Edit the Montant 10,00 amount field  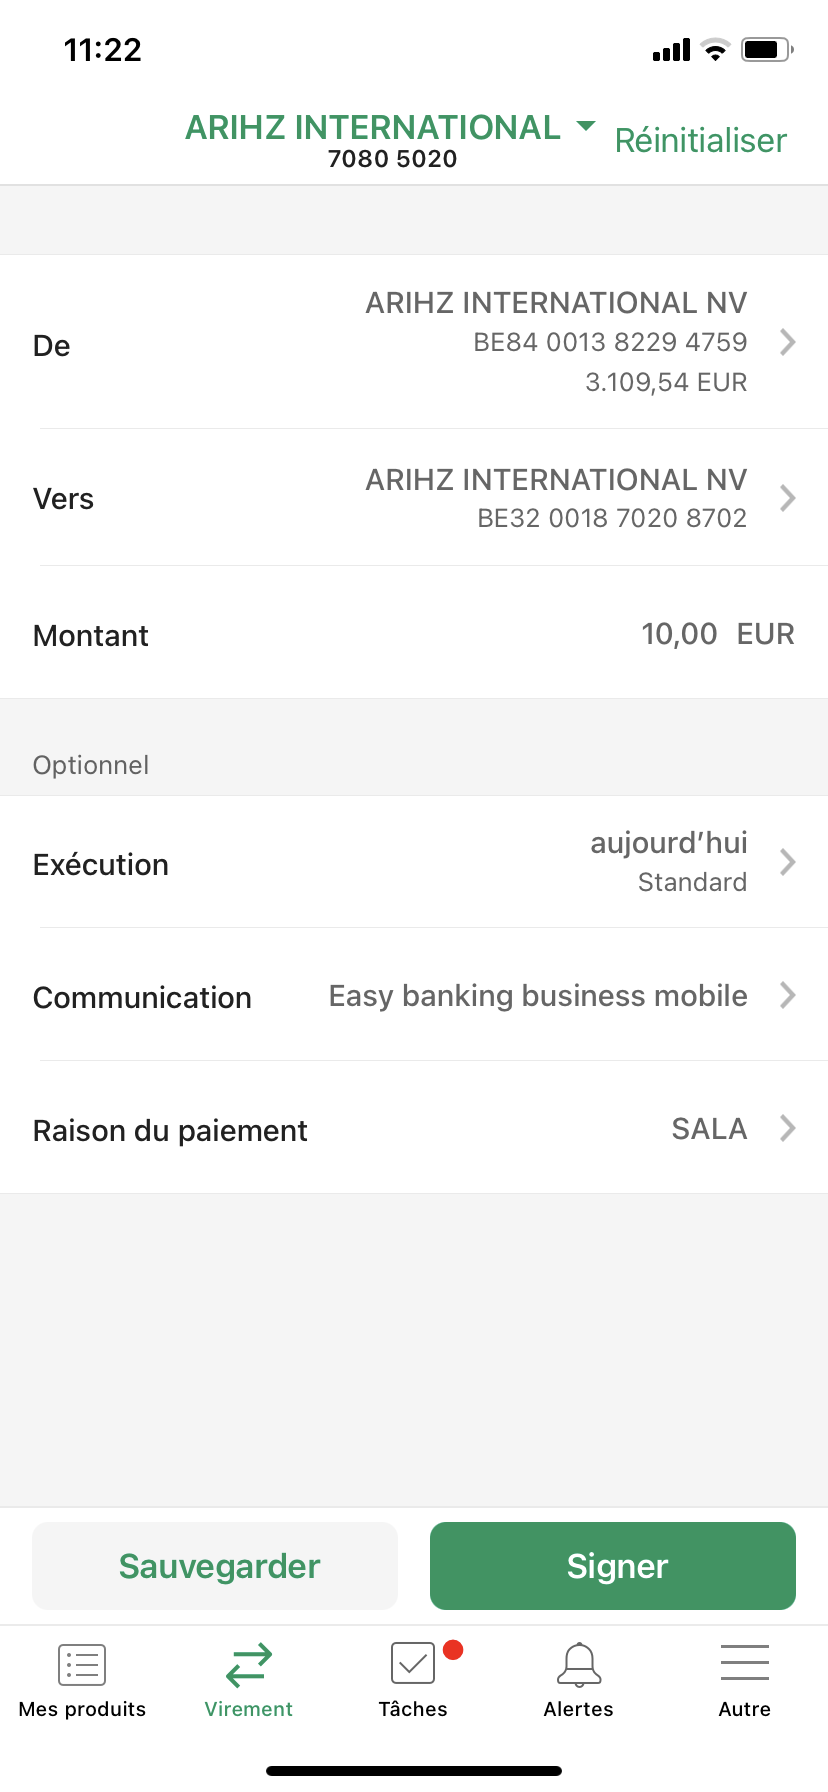click(679, 634)
